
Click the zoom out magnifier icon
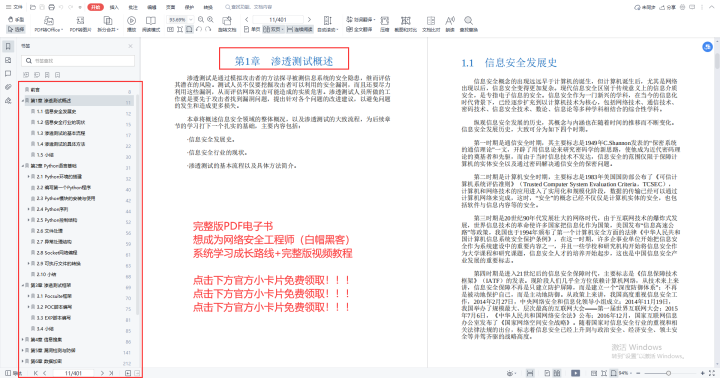tap(201, 20)
